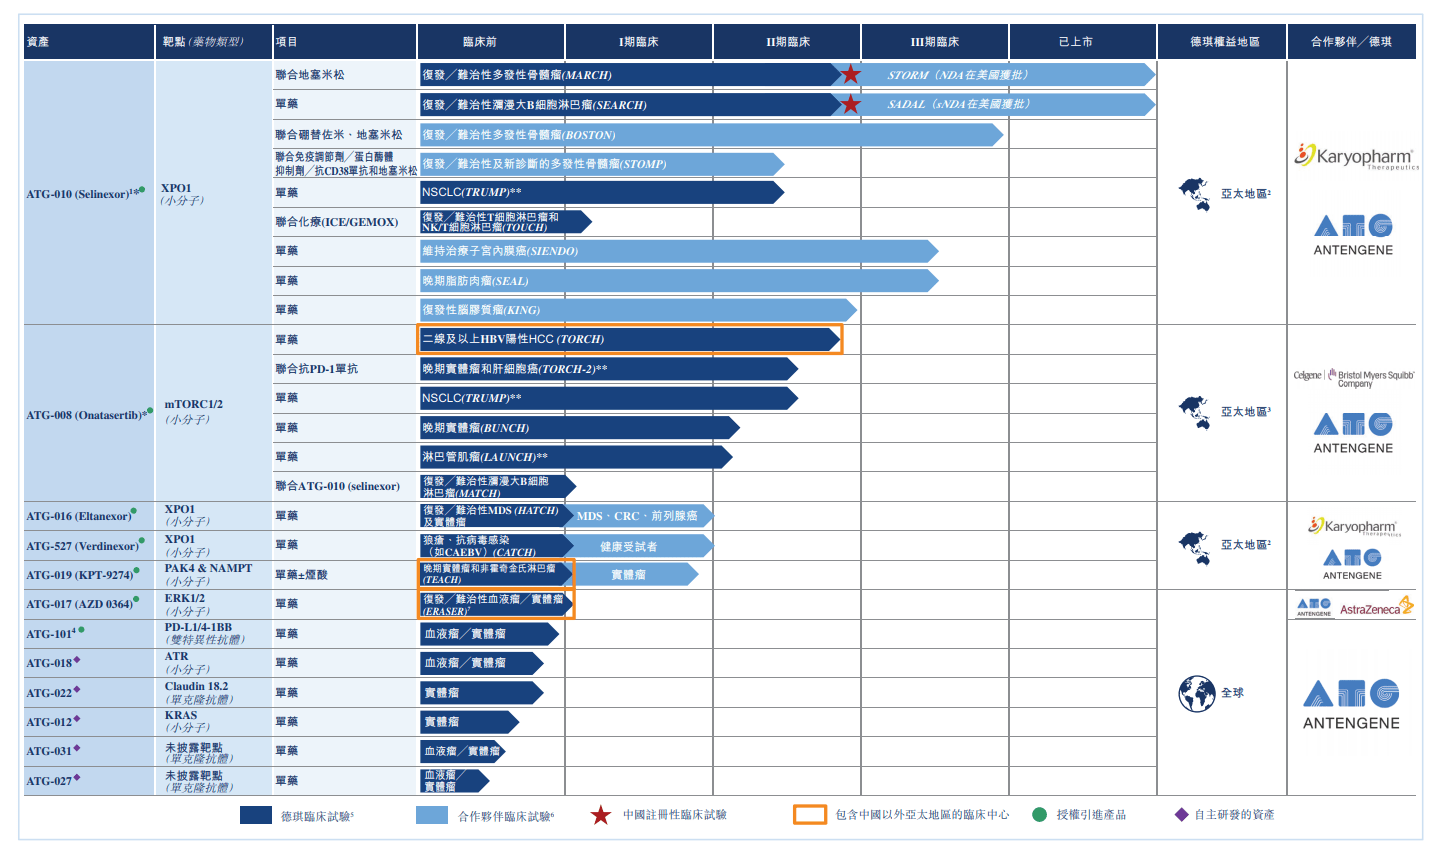Click the orange box legend swatch
Viewport: 1437px width, 849px height.
810,815
